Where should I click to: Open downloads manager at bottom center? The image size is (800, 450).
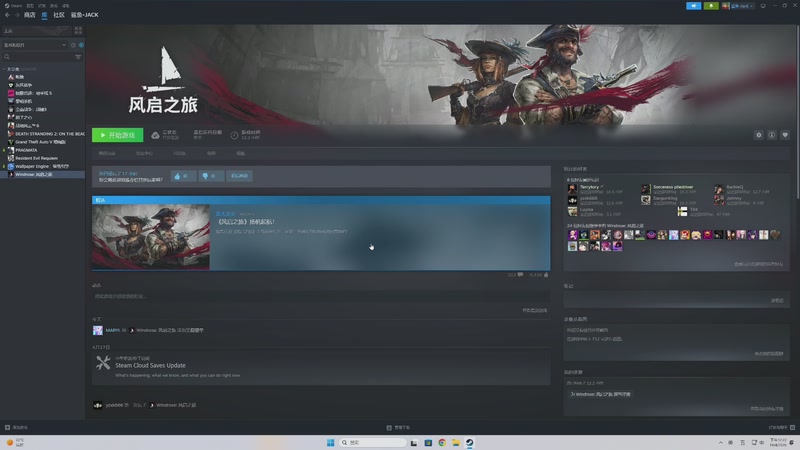pyautogui.click(x=398, y=428)
